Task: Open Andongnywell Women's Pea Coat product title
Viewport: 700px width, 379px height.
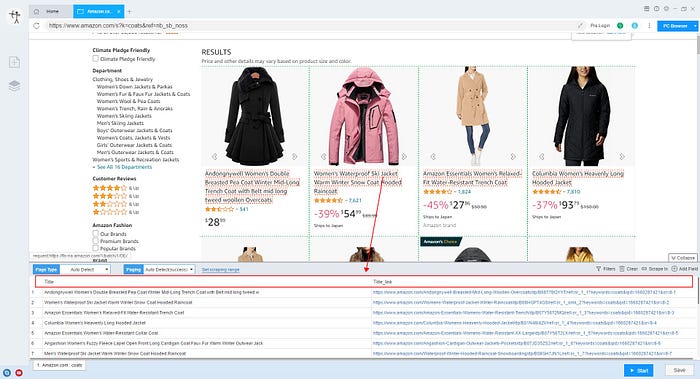Action: tap(252, 187)
